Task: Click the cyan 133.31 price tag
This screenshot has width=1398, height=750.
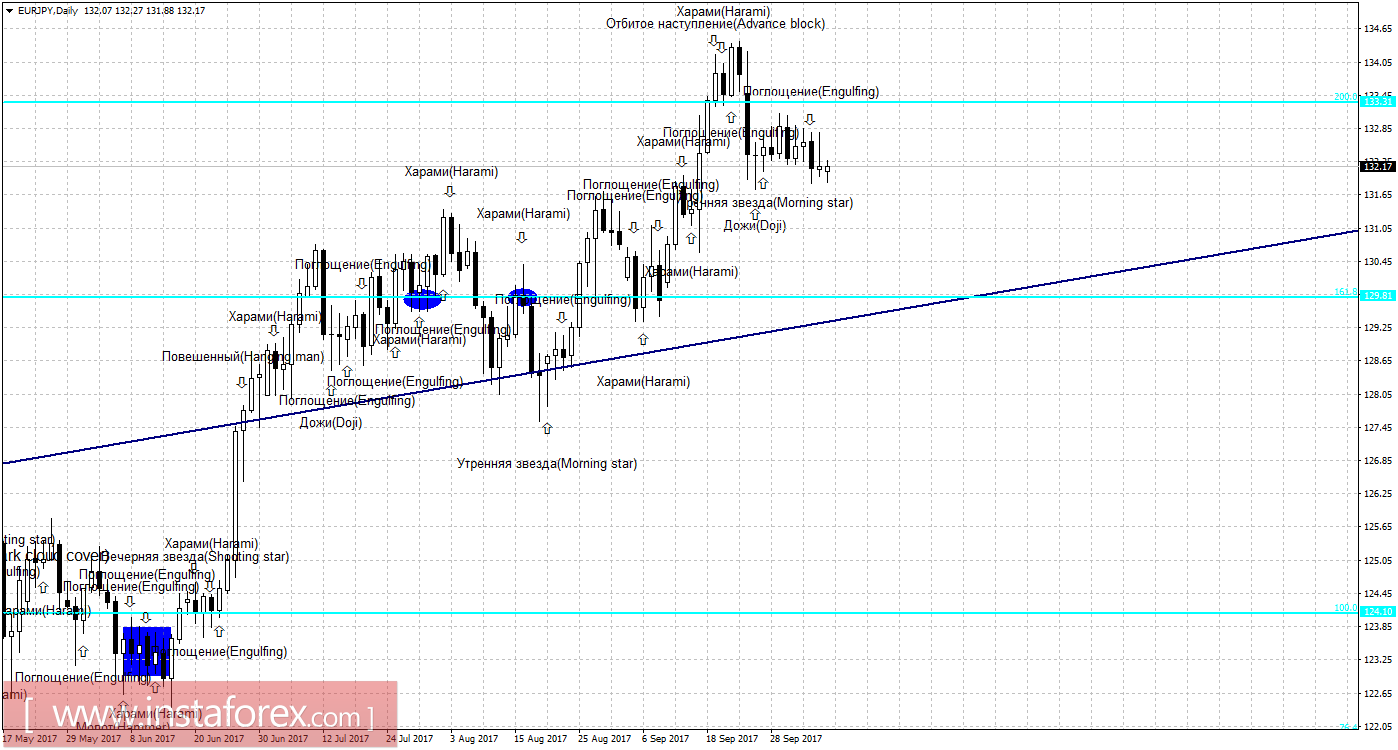Action: (x=1378, y=102)
